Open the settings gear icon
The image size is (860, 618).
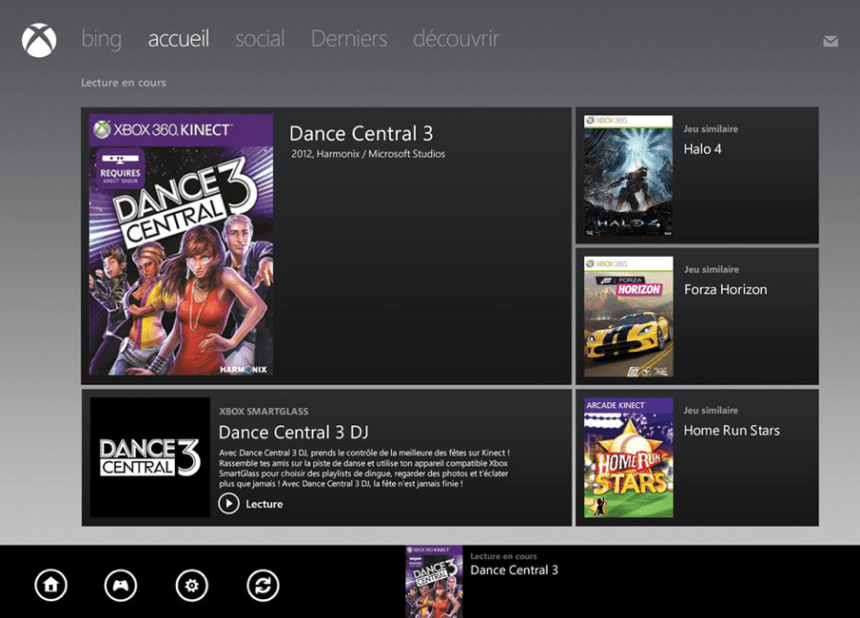(x=191, y=585)
